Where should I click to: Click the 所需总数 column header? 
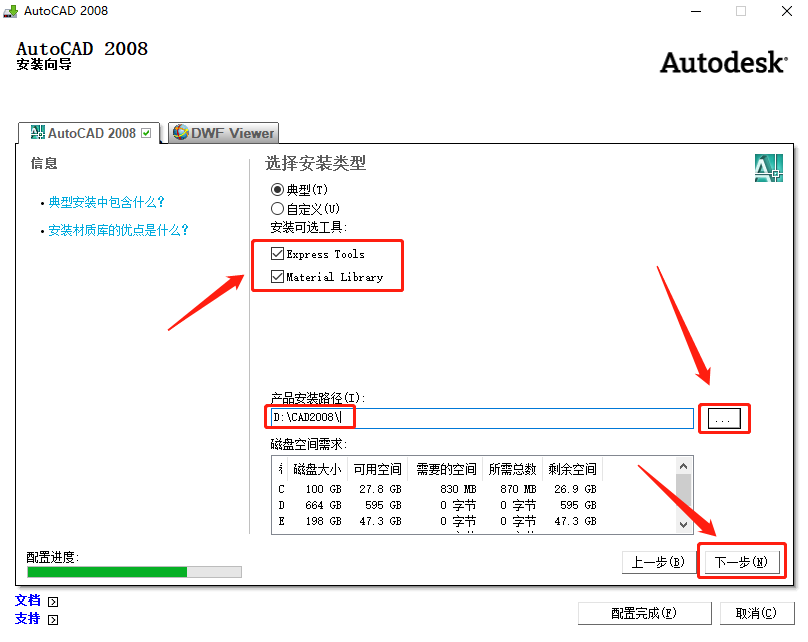click(x=513, y=469)
